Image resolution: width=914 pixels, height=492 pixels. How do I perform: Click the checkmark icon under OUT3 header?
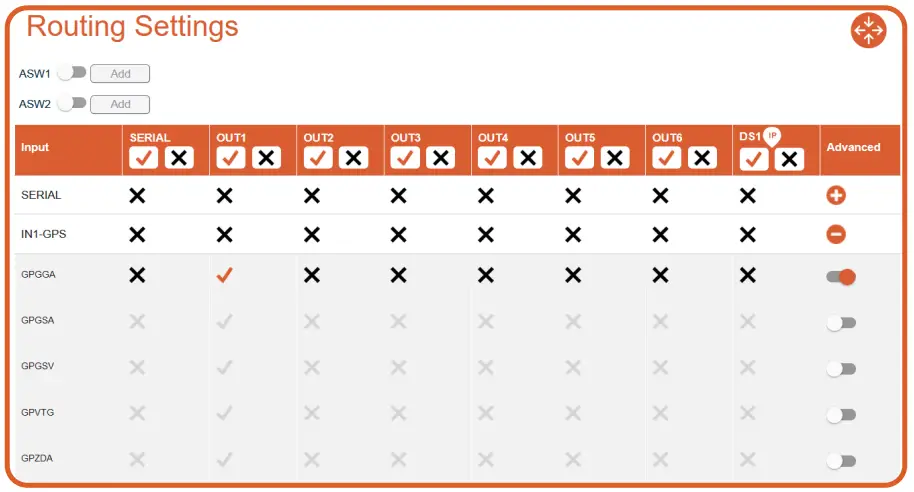point(405,158)
